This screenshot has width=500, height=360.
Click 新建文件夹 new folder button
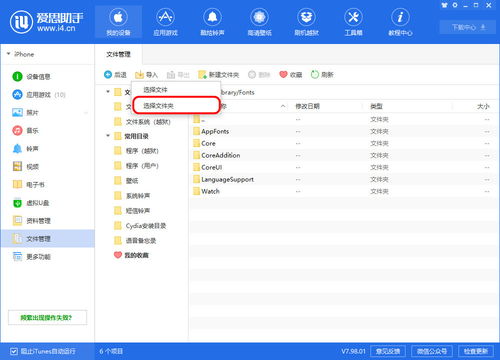click(x=219, y=75)
